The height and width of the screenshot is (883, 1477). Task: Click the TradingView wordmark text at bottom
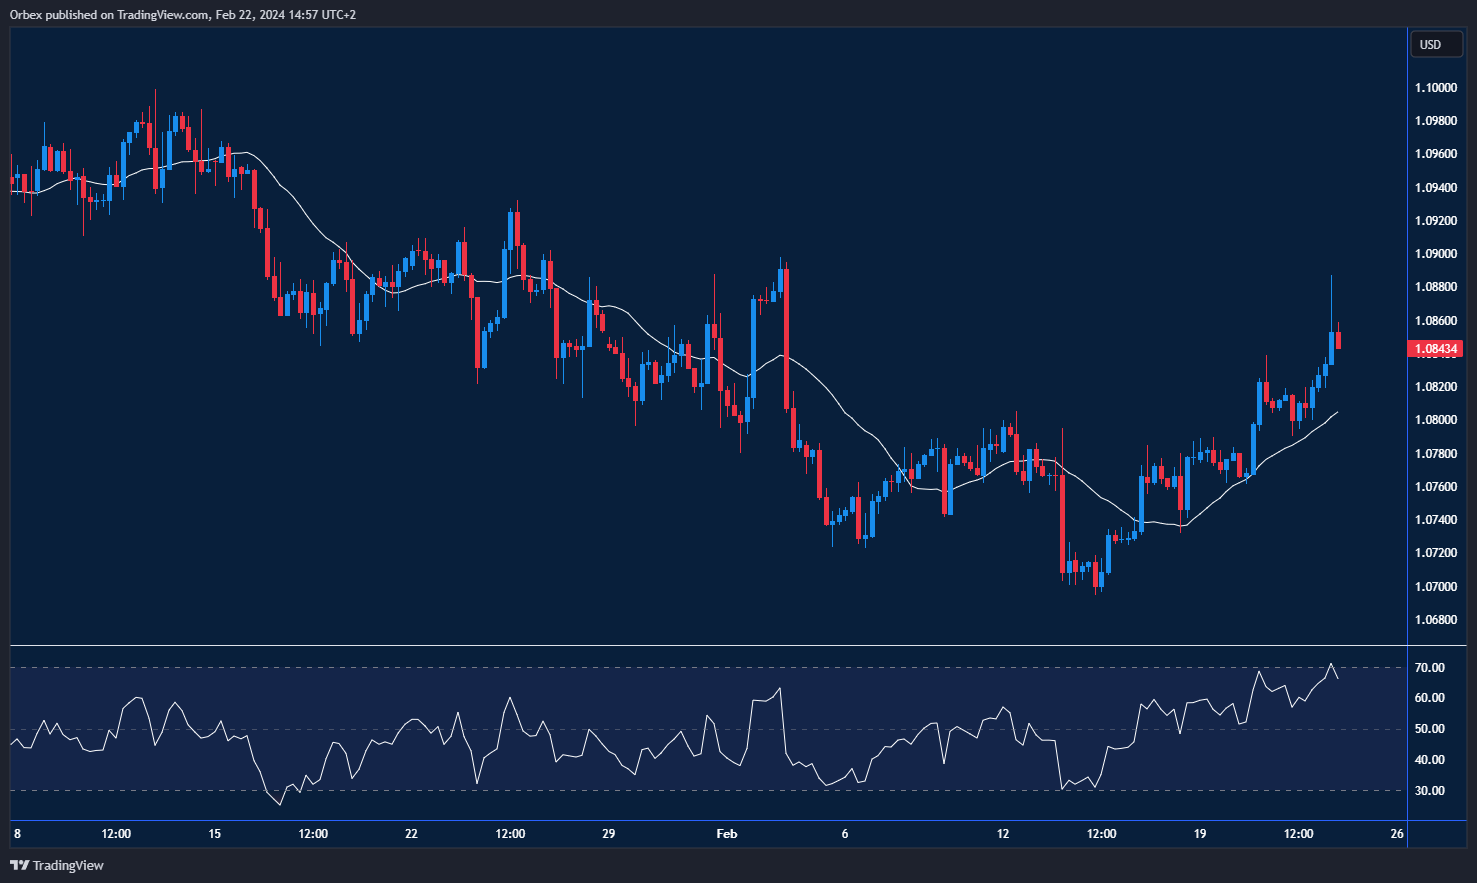pyautogui.click(x=68, y=865)
